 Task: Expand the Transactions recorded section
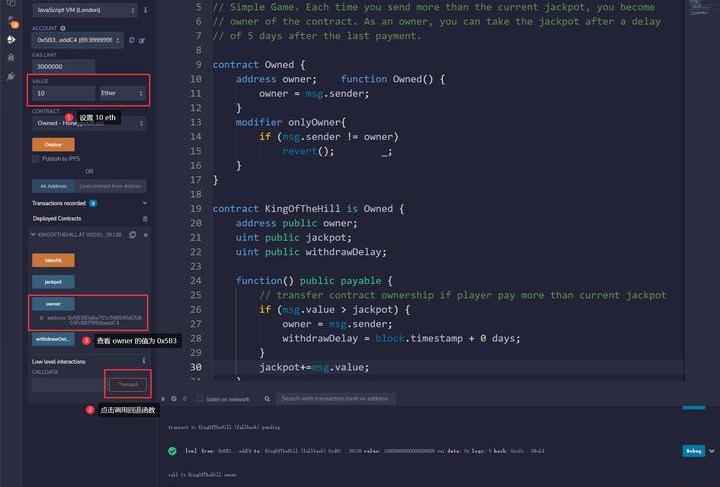tap(144, 202)
